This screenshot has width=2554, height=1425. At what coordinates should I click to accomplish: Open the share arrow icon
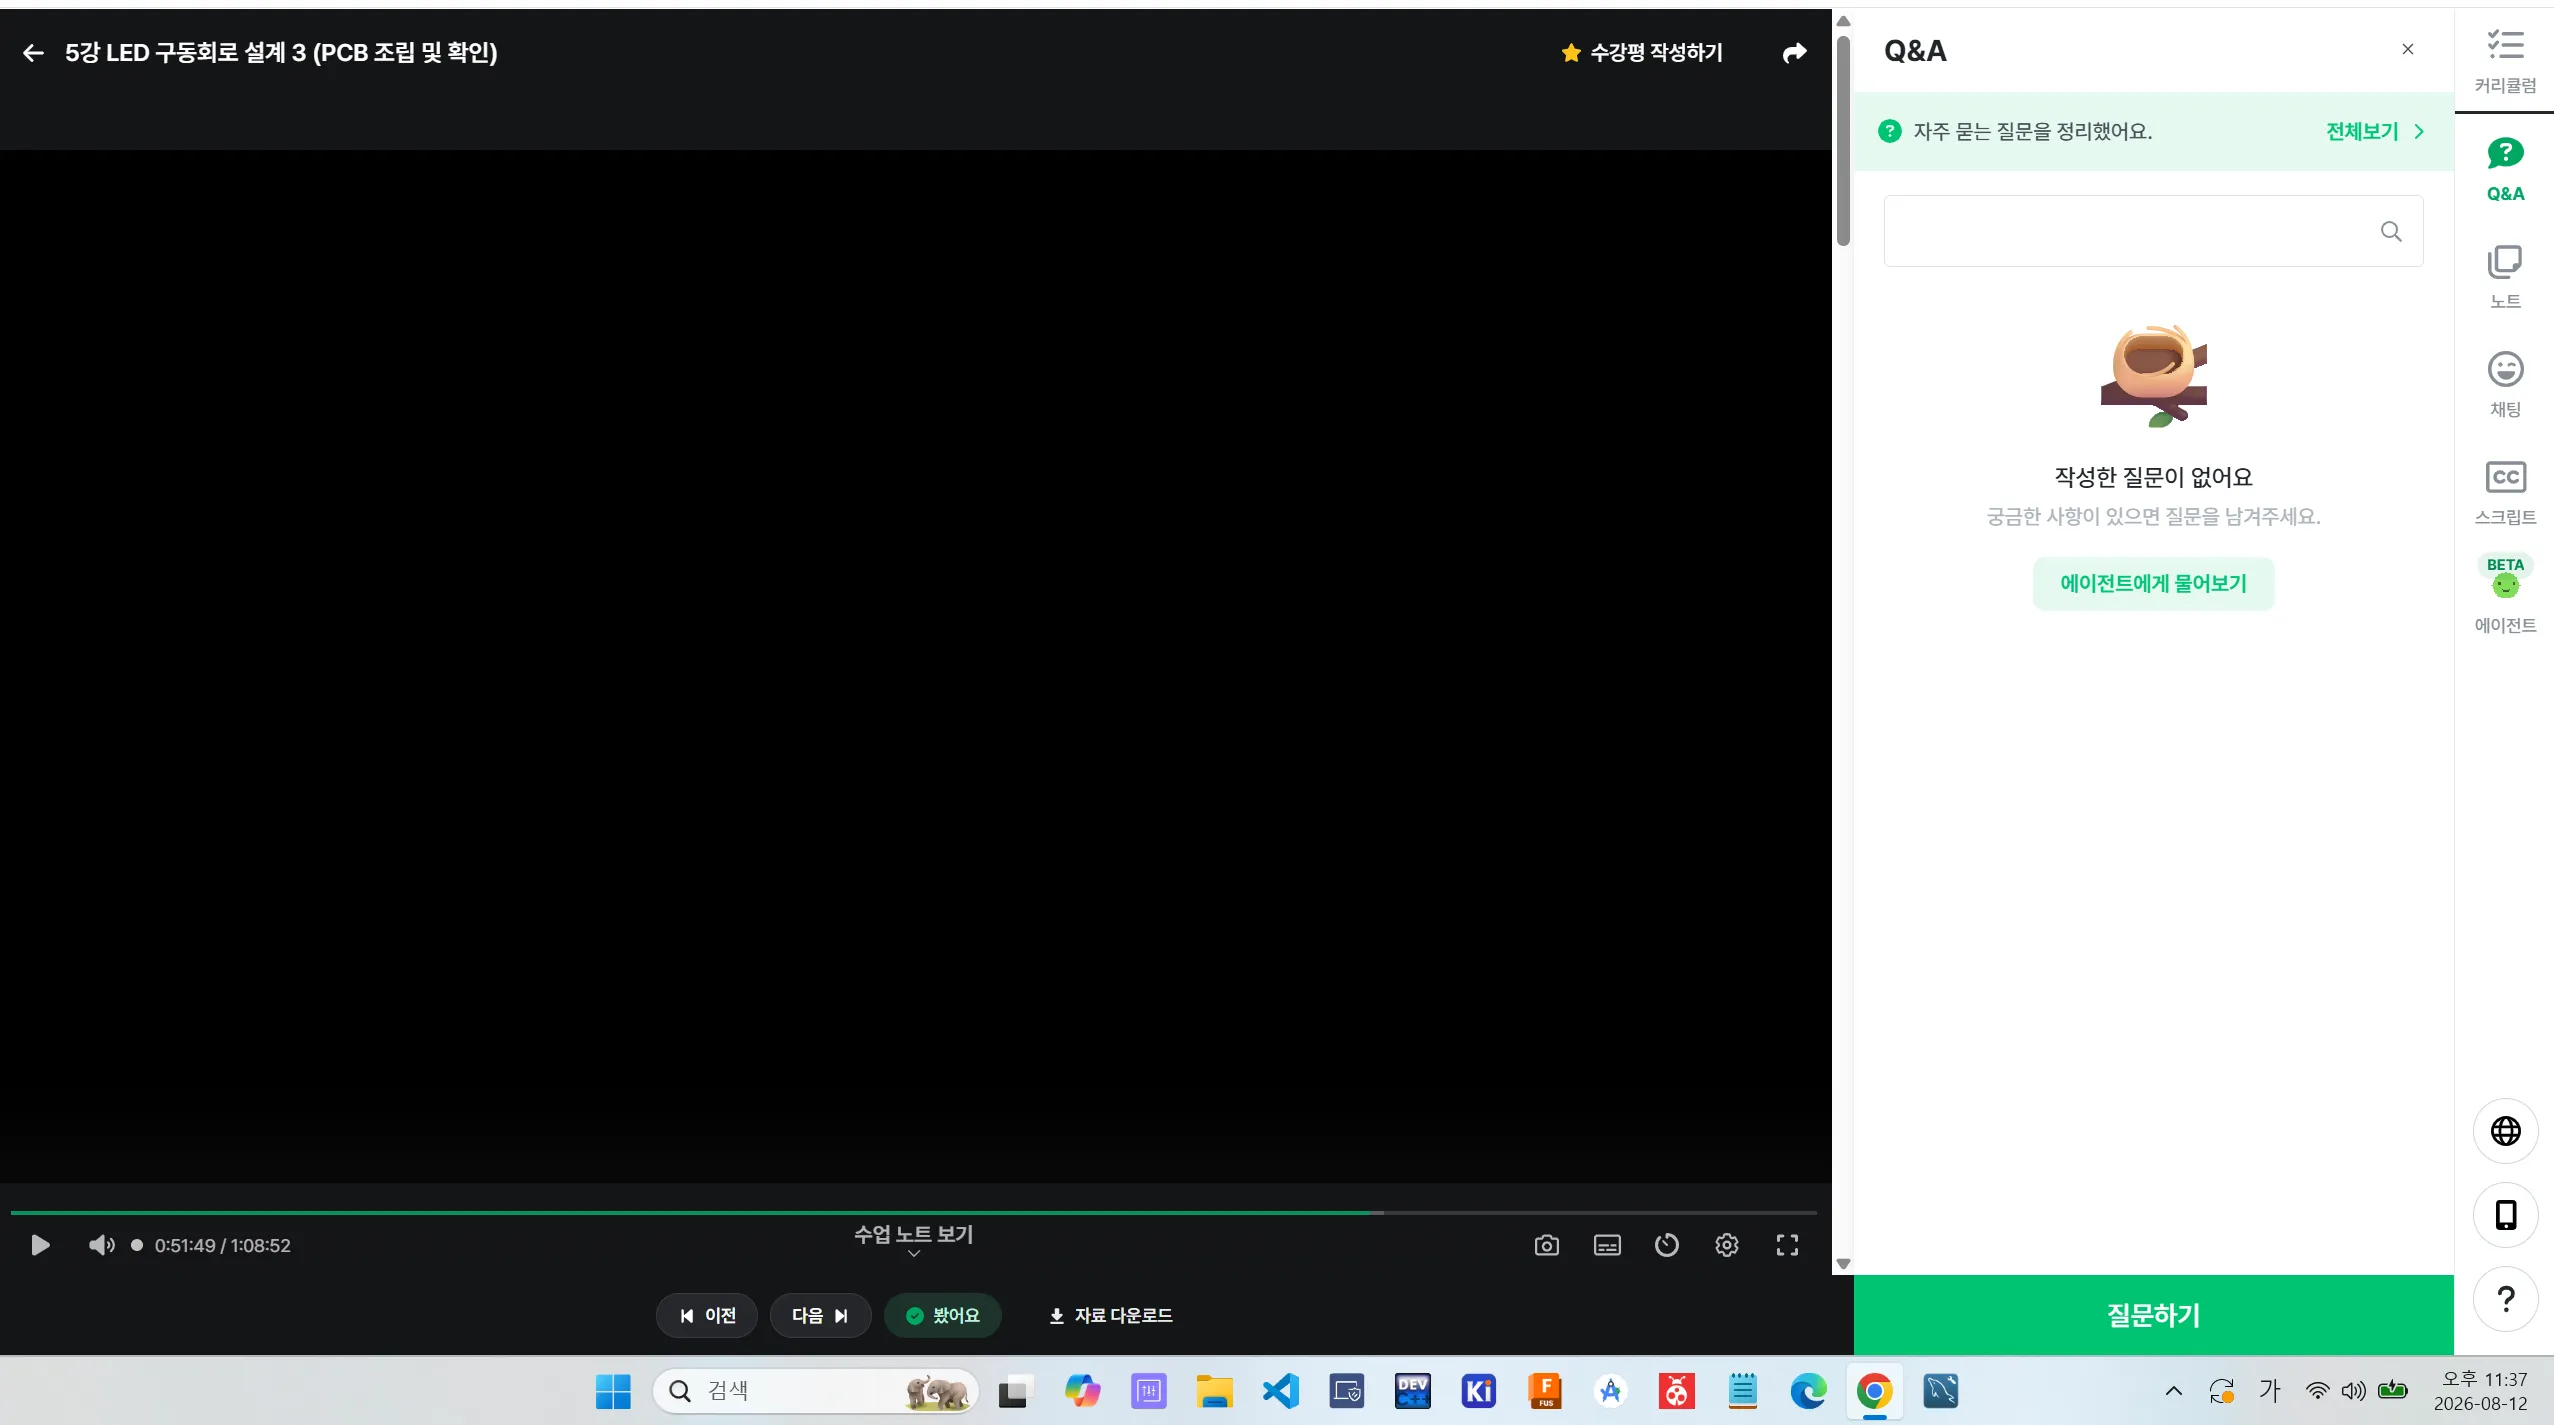(x=1794, y=53)
